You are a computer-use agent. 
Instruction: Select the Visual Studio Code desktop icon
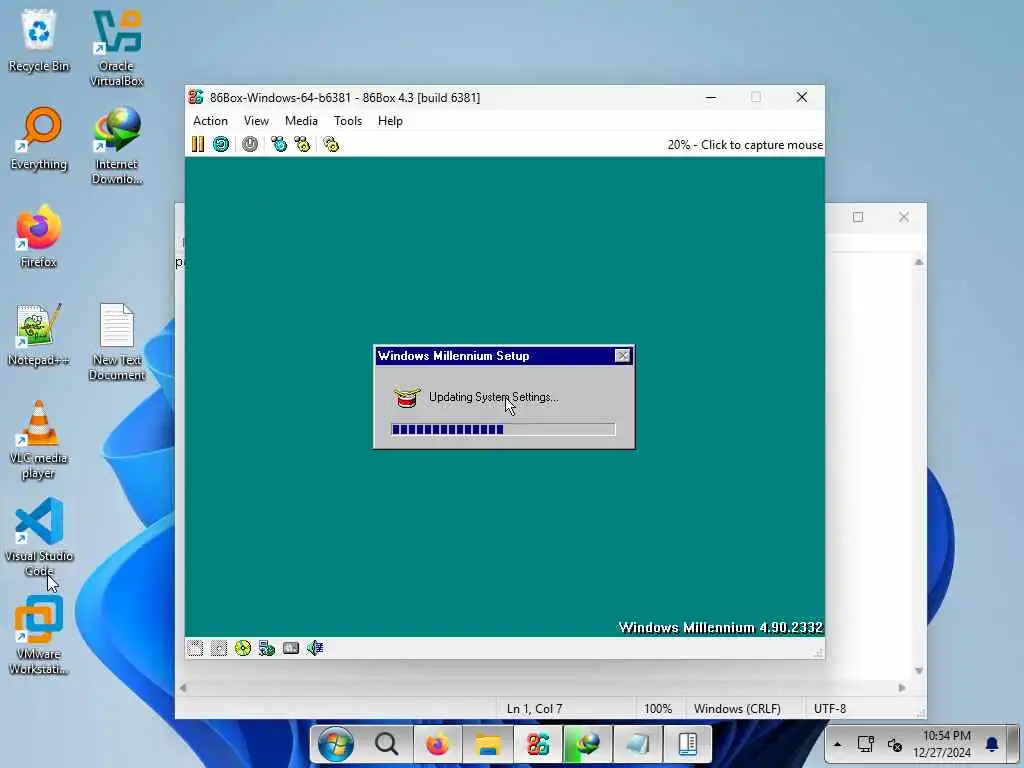coord(39,537)
